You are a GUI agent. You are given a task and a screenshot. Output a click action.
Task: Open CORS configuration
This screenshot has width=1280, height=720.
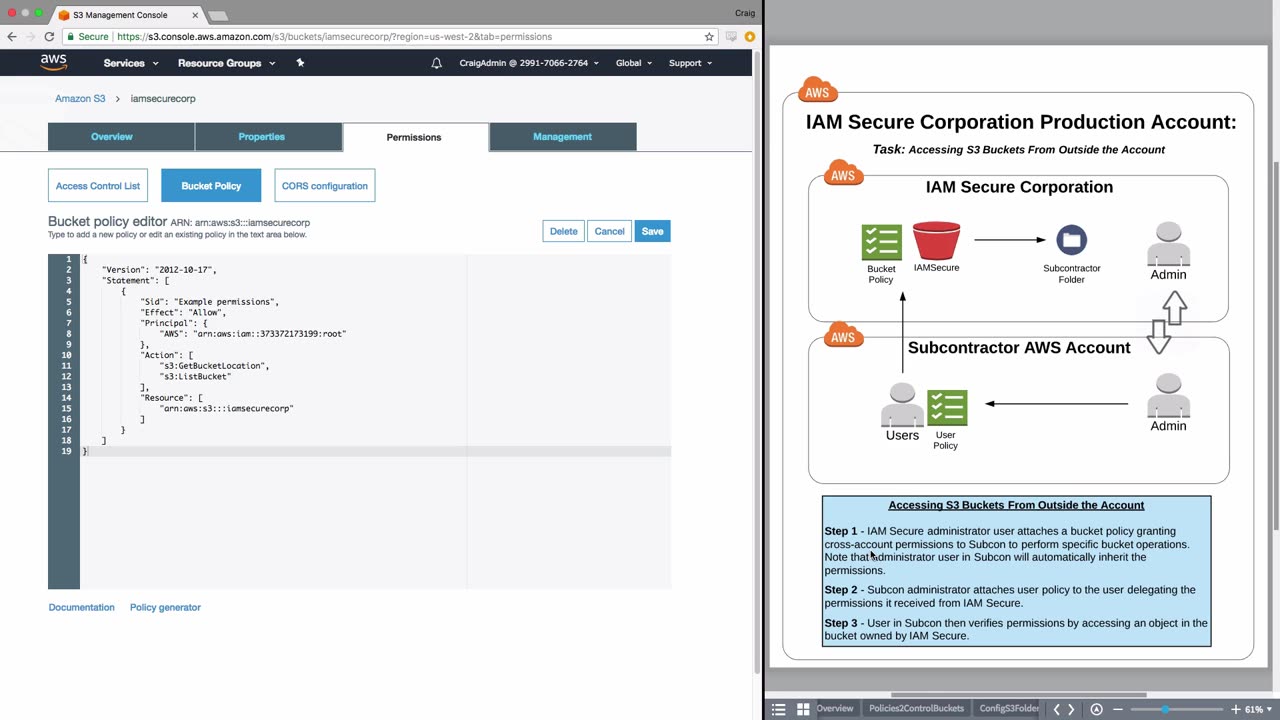pos(325,186)
